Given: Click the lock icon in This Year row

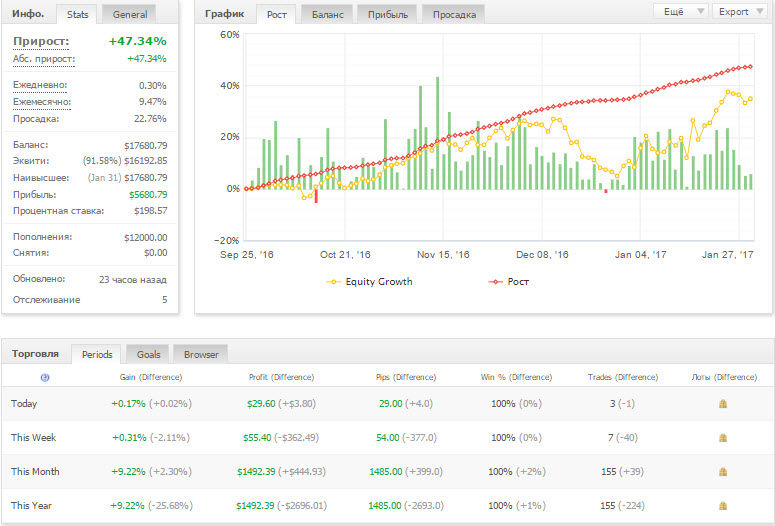Looking at the screenshot, I should pos(722,506).
